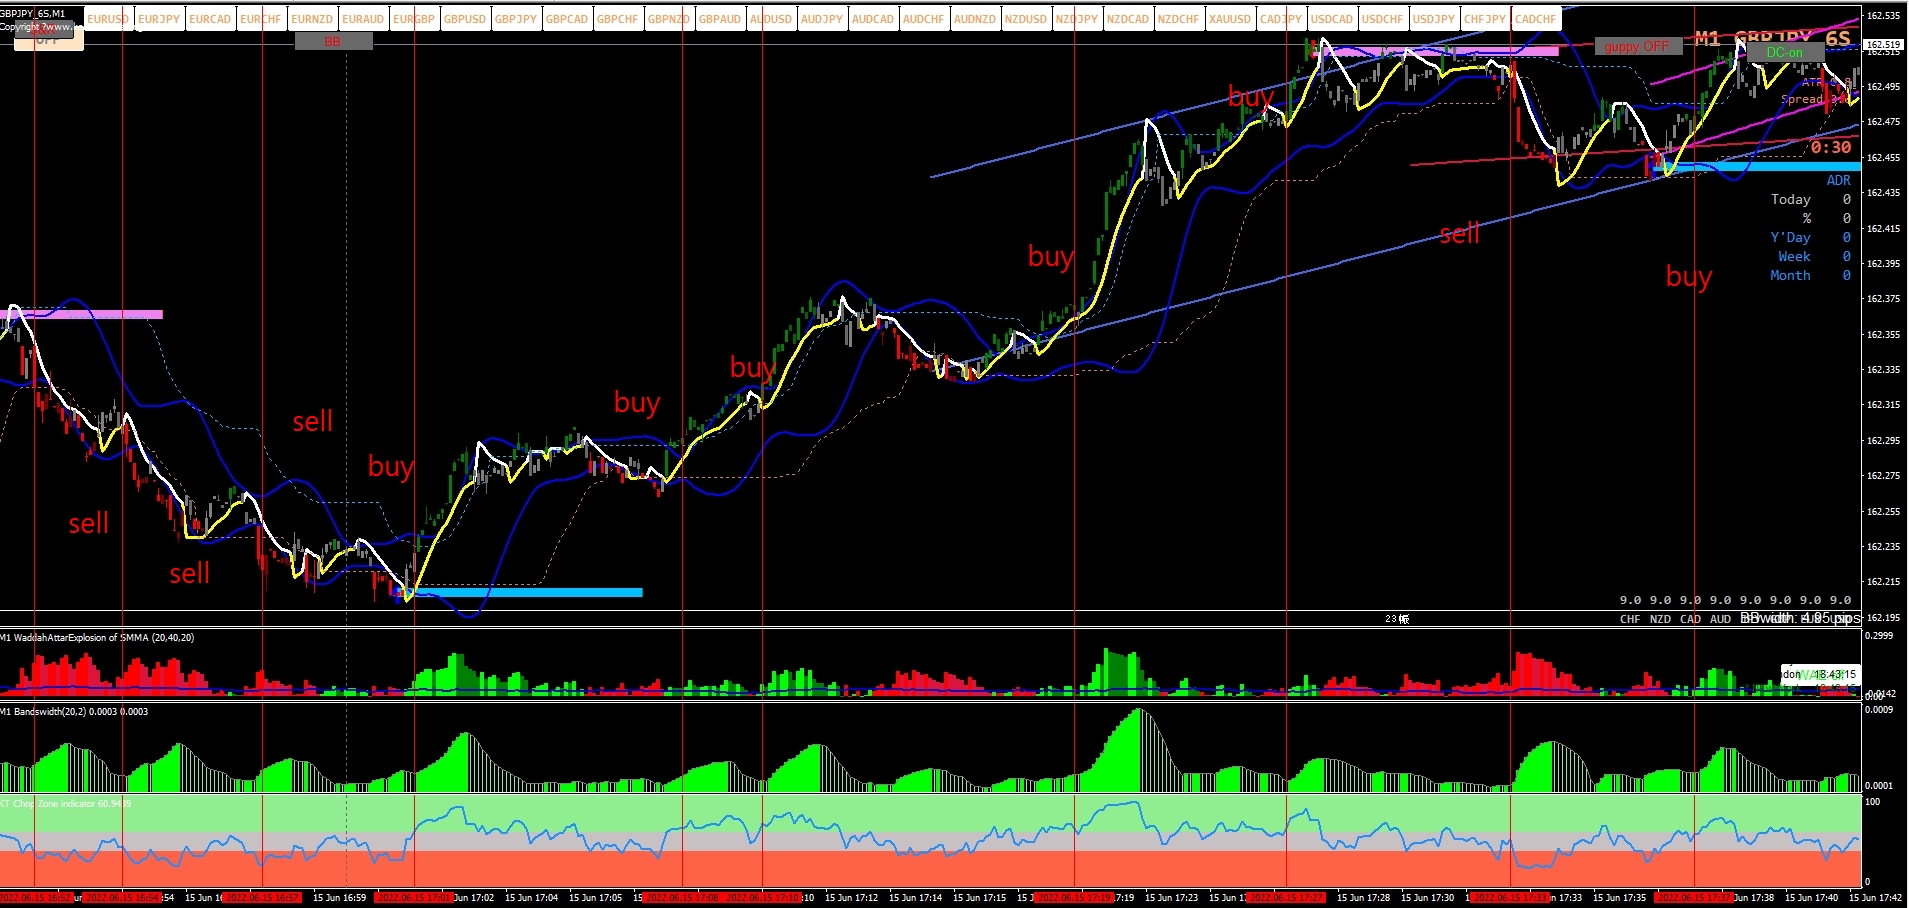Open the GBPCAD pair chart
This screenshot has width=1909, height=908.
(568, 19)
